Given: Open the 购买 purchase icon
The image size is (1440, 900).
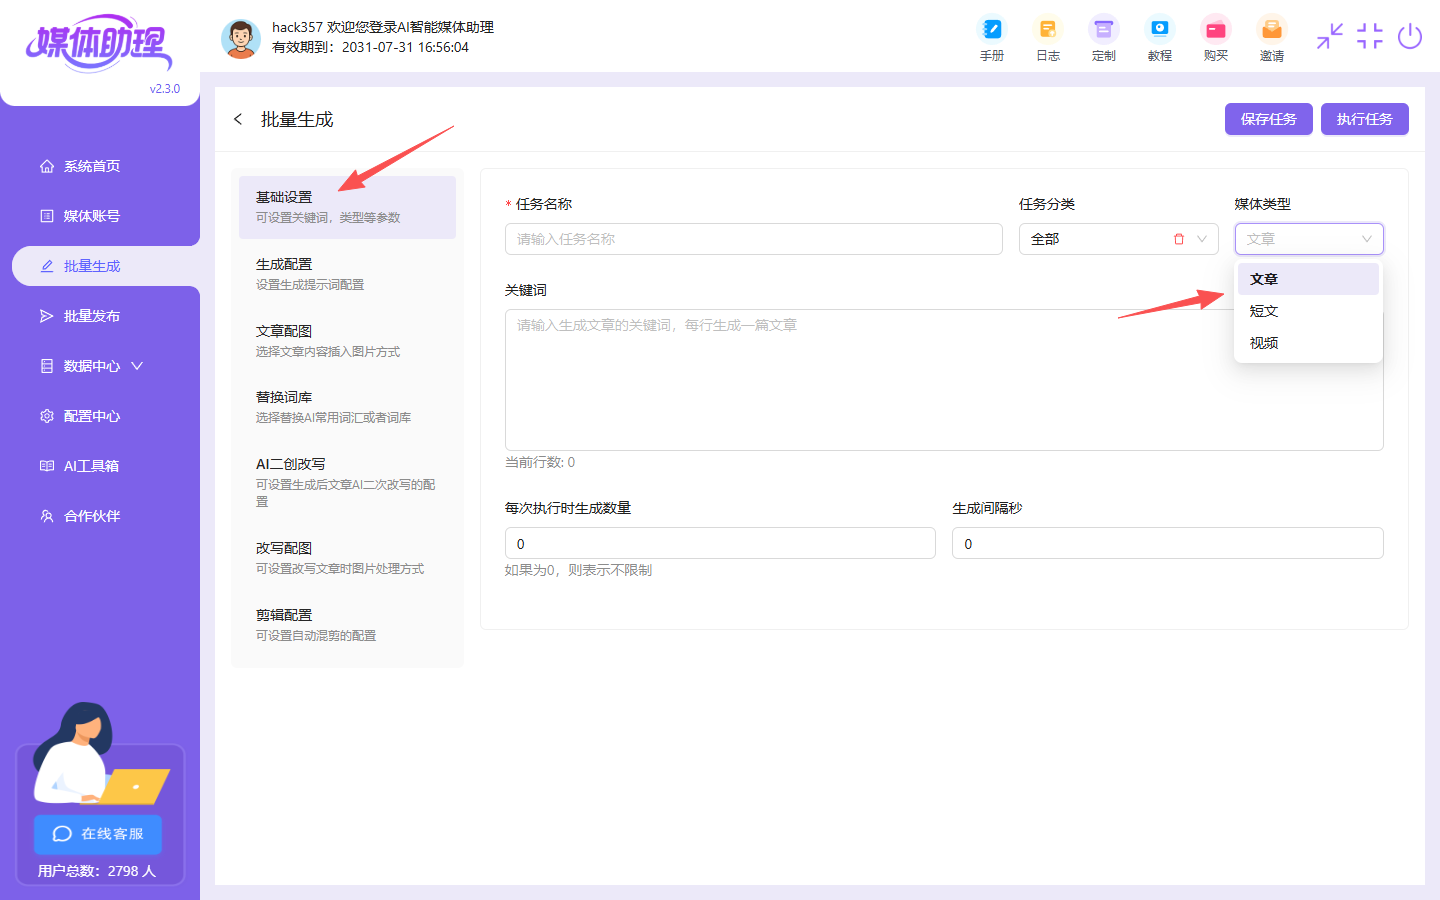Looking at the screenshot, I should coord(1215,40).
